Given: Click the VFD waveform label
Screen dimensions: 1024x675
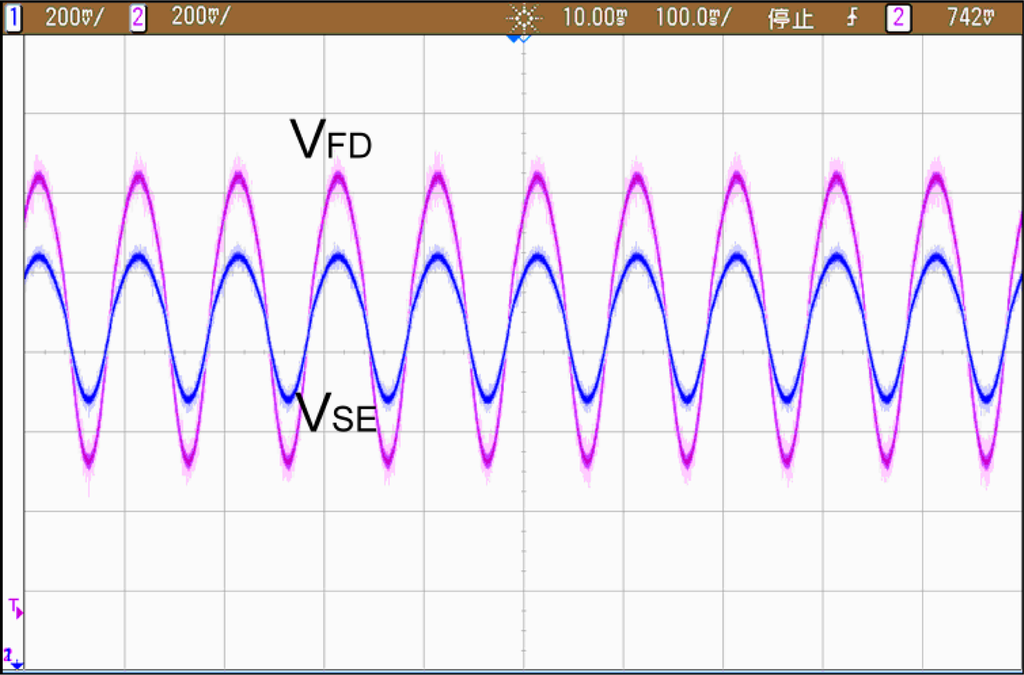Looking at the screenshot, I should [330, 139].
